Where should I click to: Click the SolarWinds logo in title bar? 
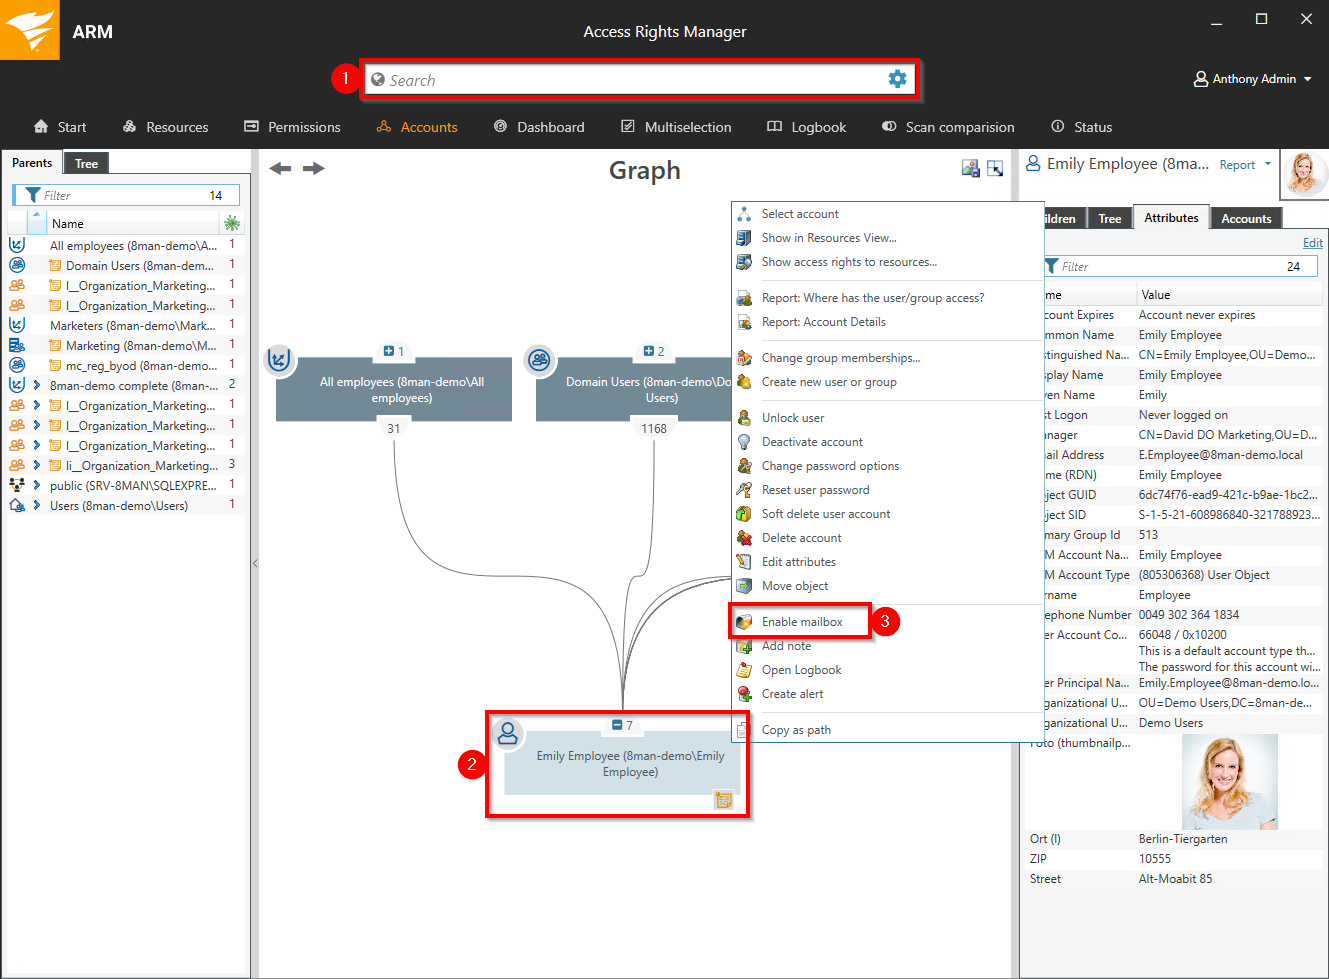29,30
